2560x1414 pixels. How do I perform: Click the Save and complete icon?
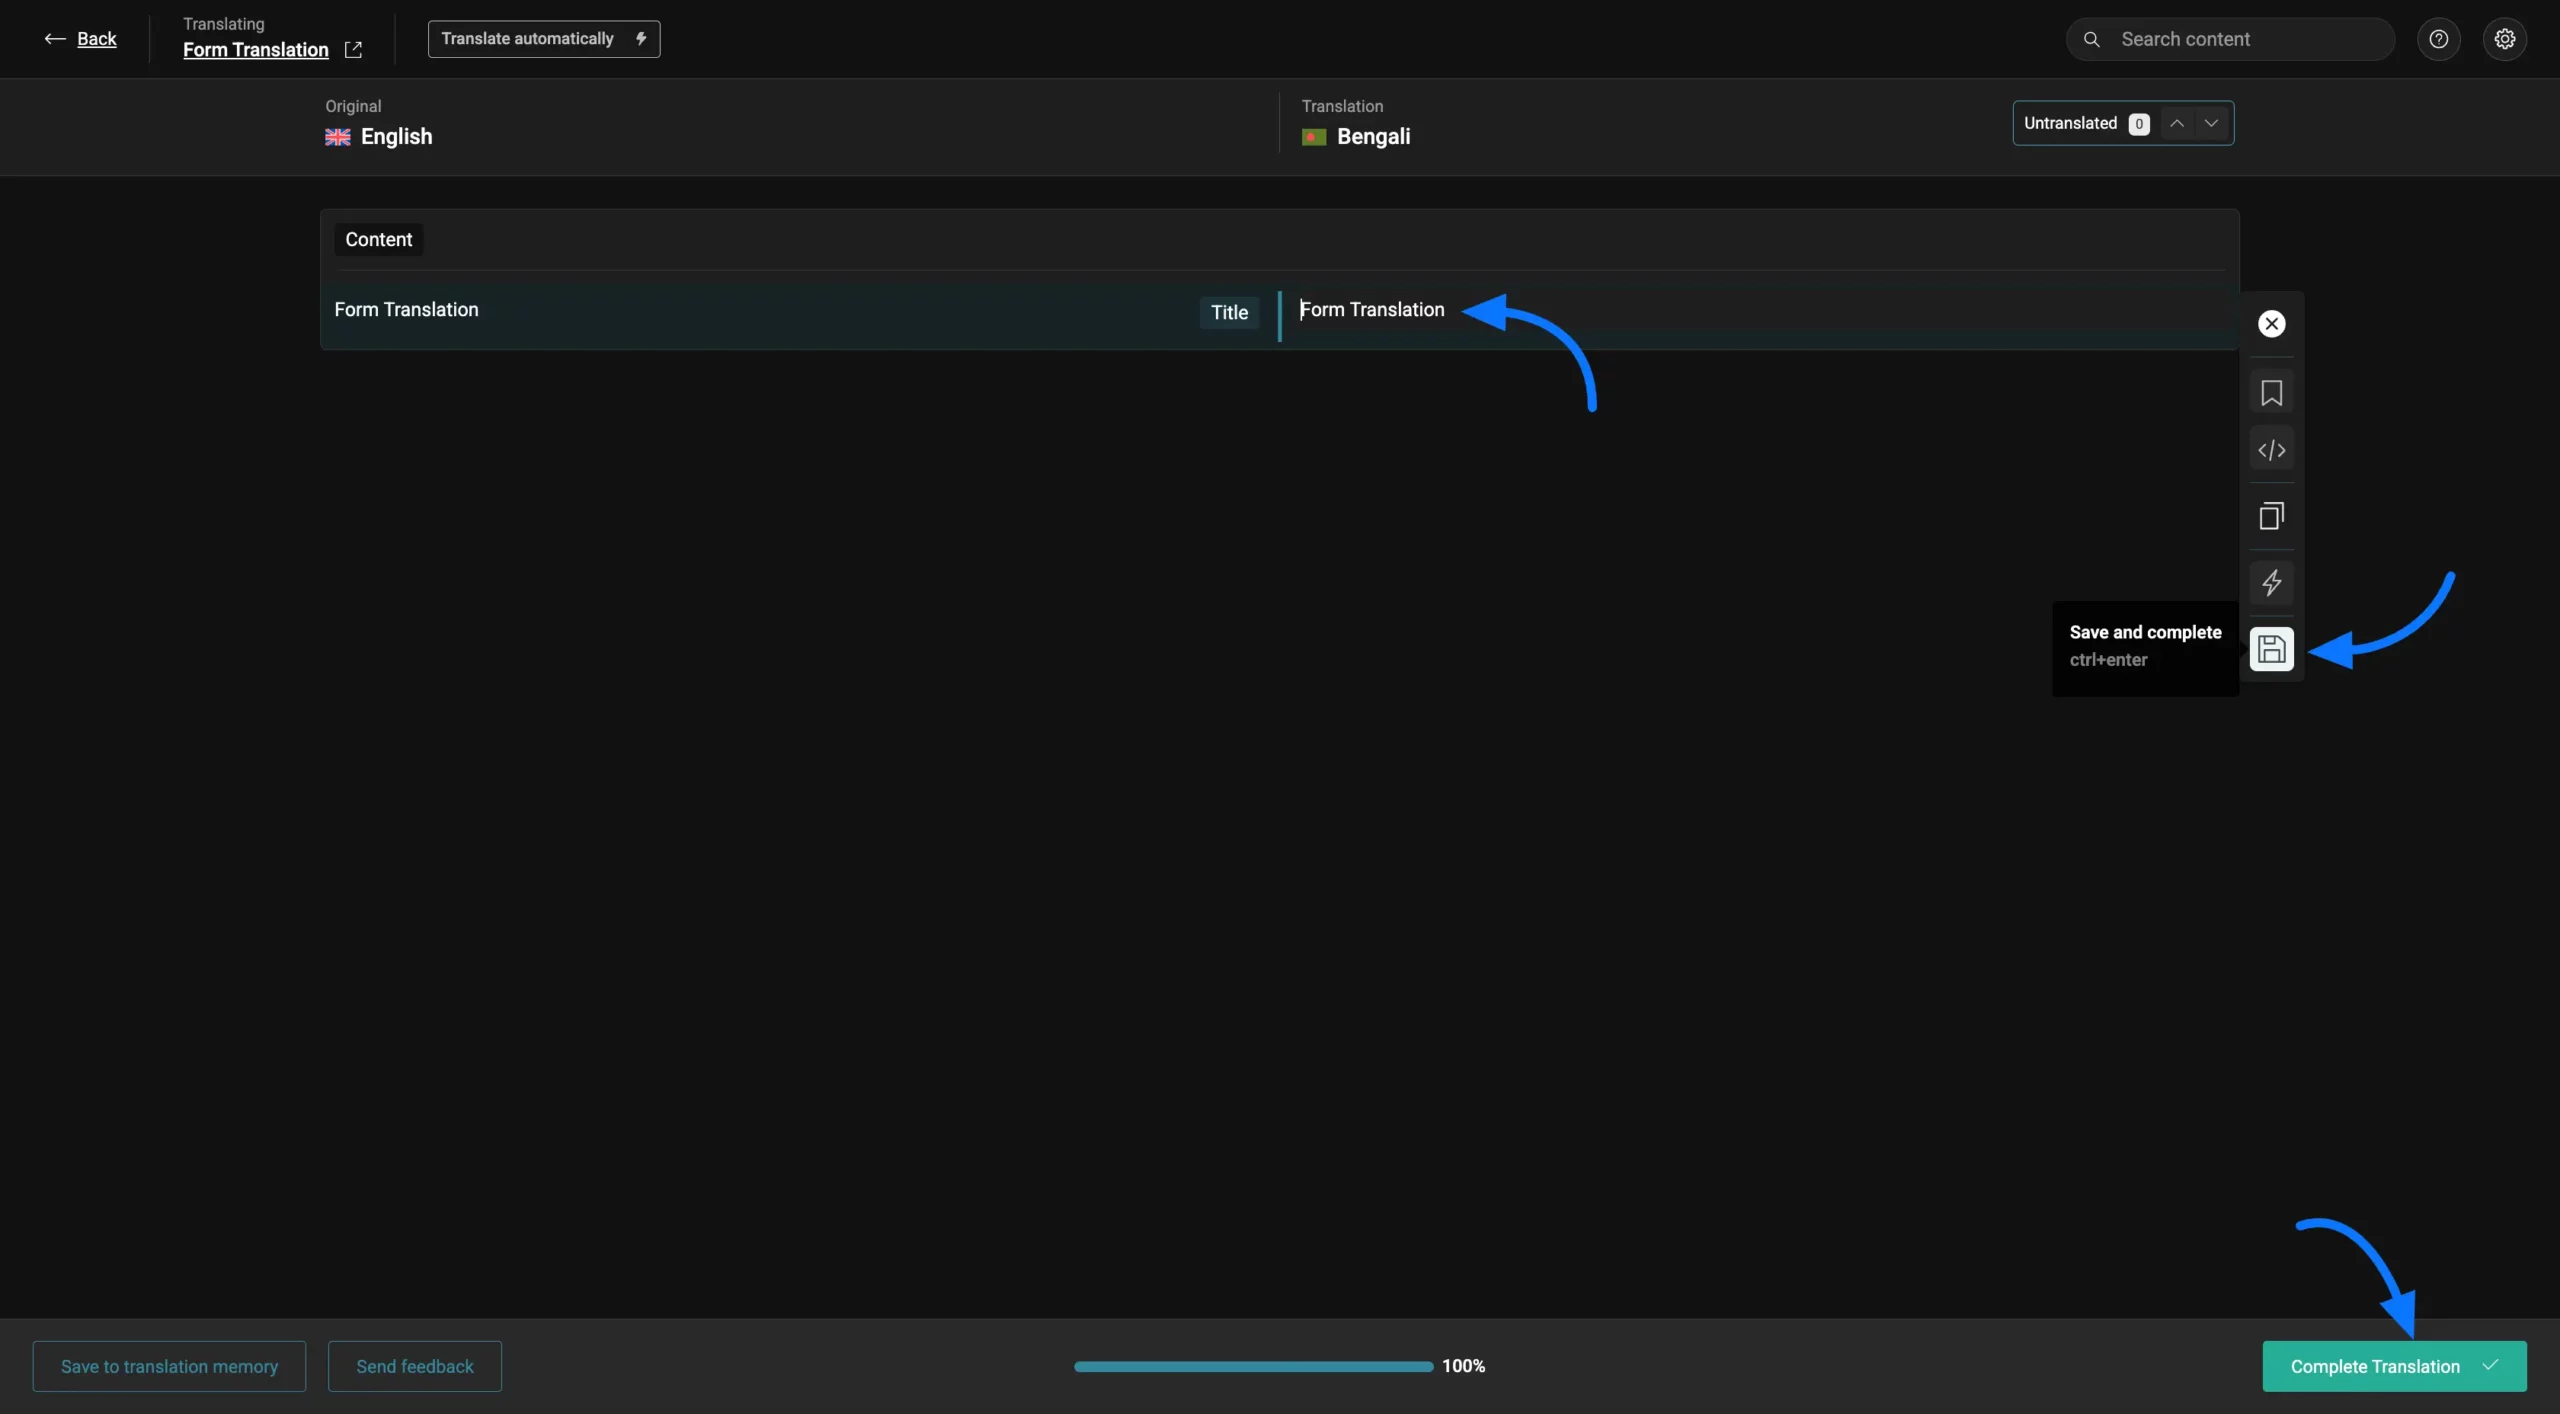coord(2271,649)
